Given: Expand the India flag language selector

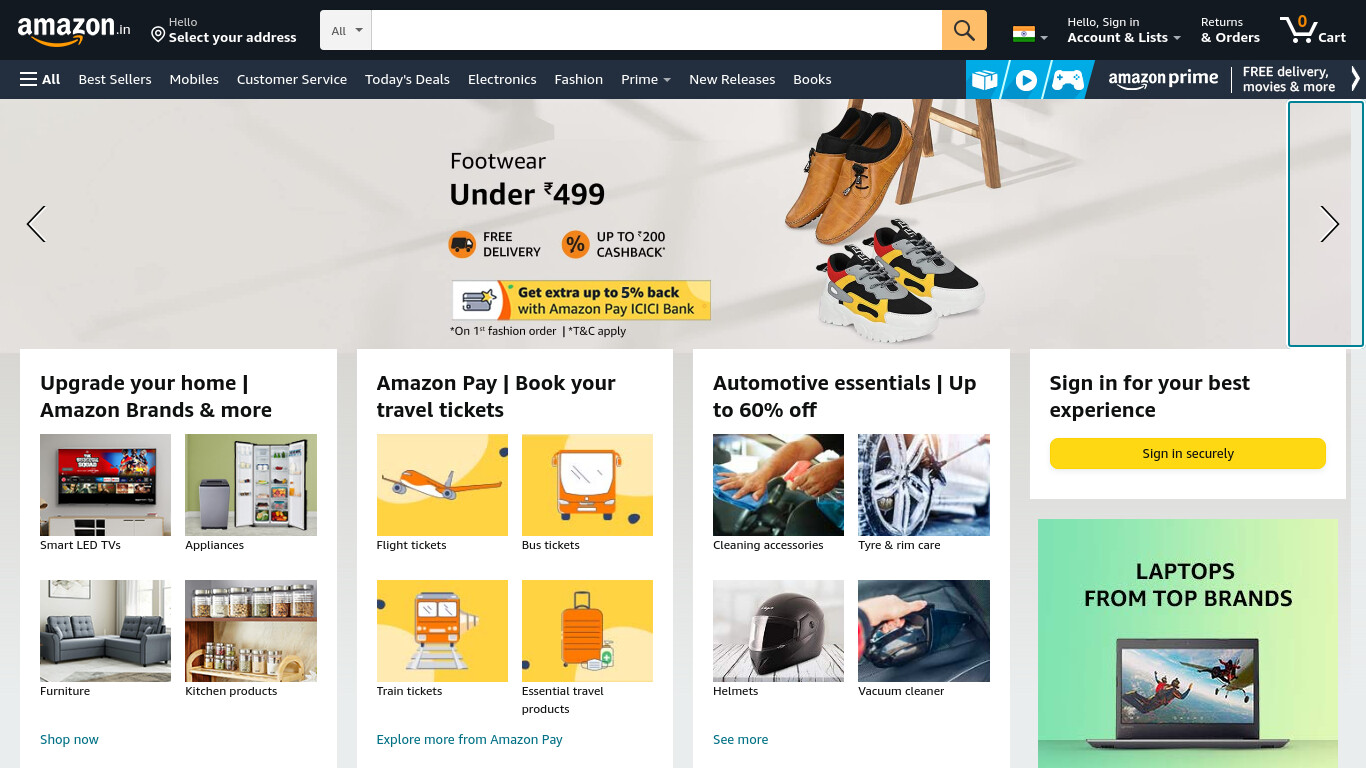Looking at the screenshot, I should pos(1030,34).
